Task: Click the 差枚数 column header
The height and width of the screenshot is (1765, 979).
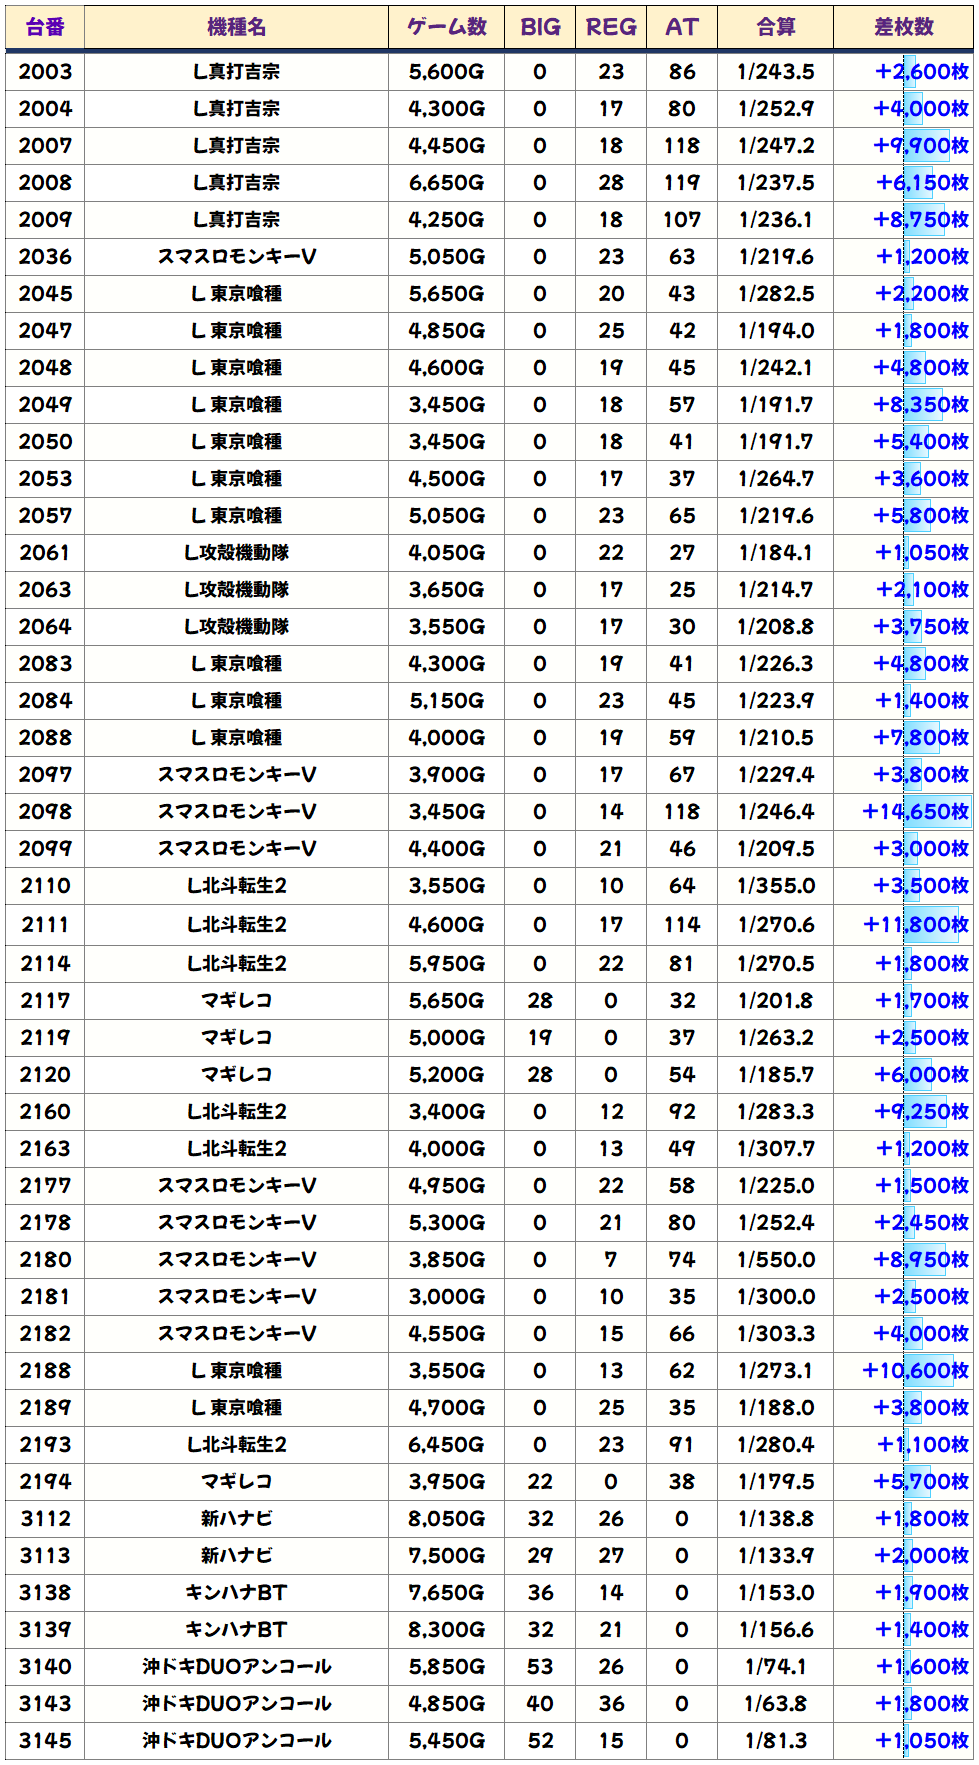Action: tap(904, 27)
